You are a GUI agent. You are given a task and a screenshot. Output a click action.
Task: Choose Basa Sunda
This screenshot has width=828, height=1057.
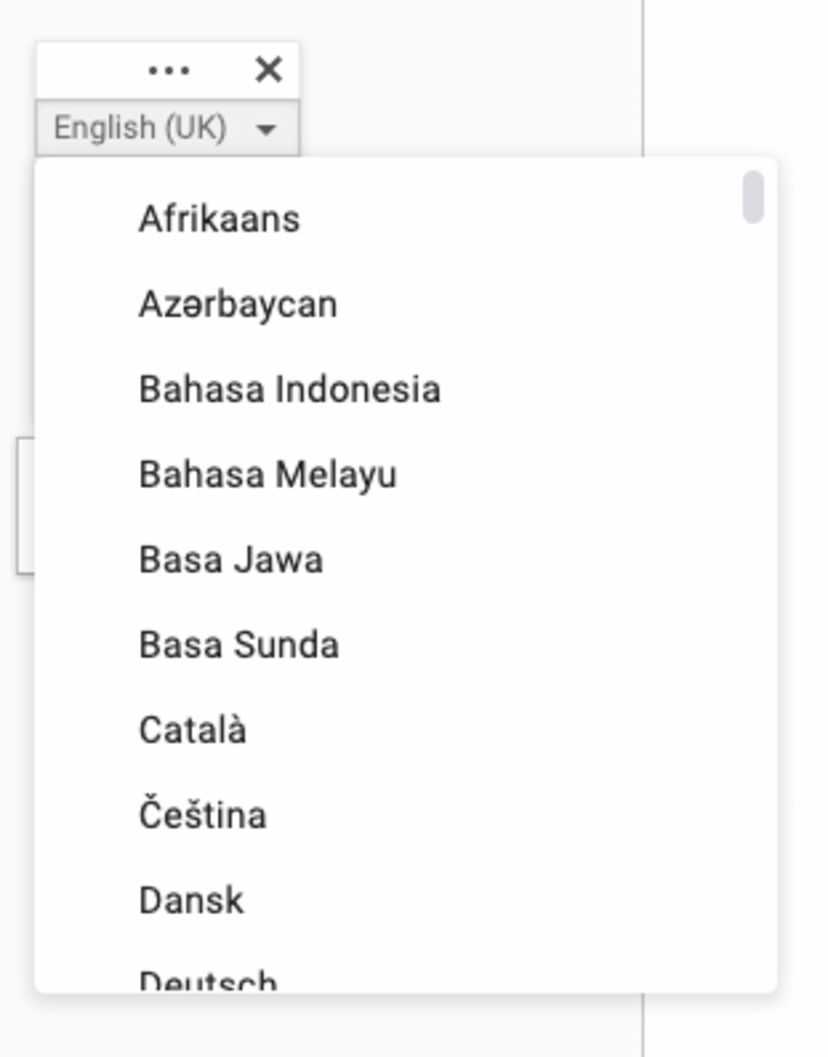pos(240,646)
